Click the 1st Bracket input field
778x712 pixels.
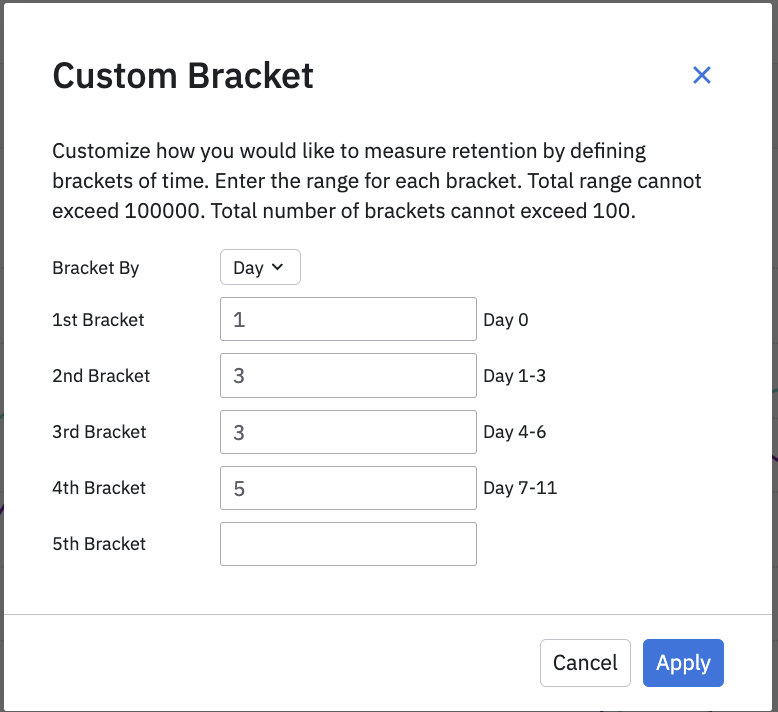click(348, 320)
